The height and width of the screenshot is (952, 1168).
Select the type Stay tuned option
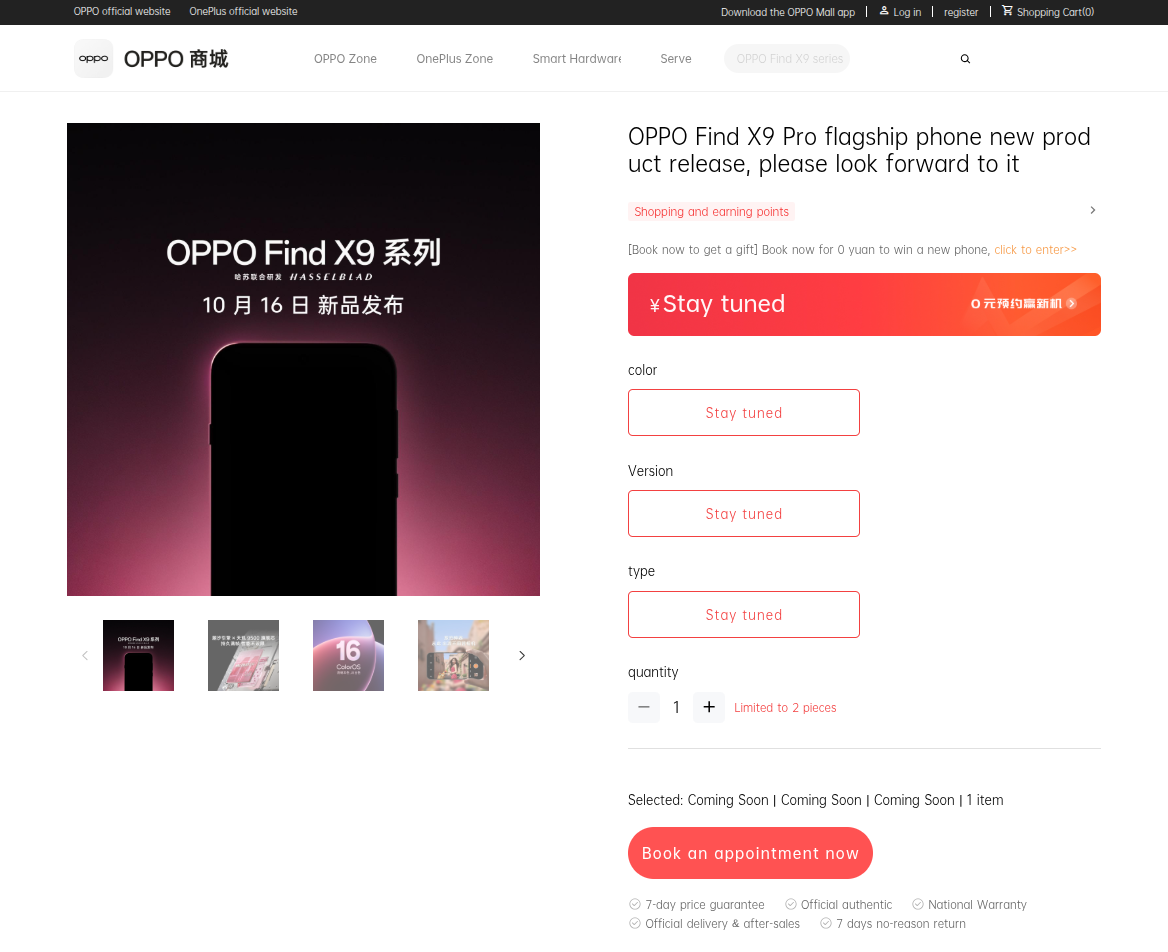click(x=743, y=615)
